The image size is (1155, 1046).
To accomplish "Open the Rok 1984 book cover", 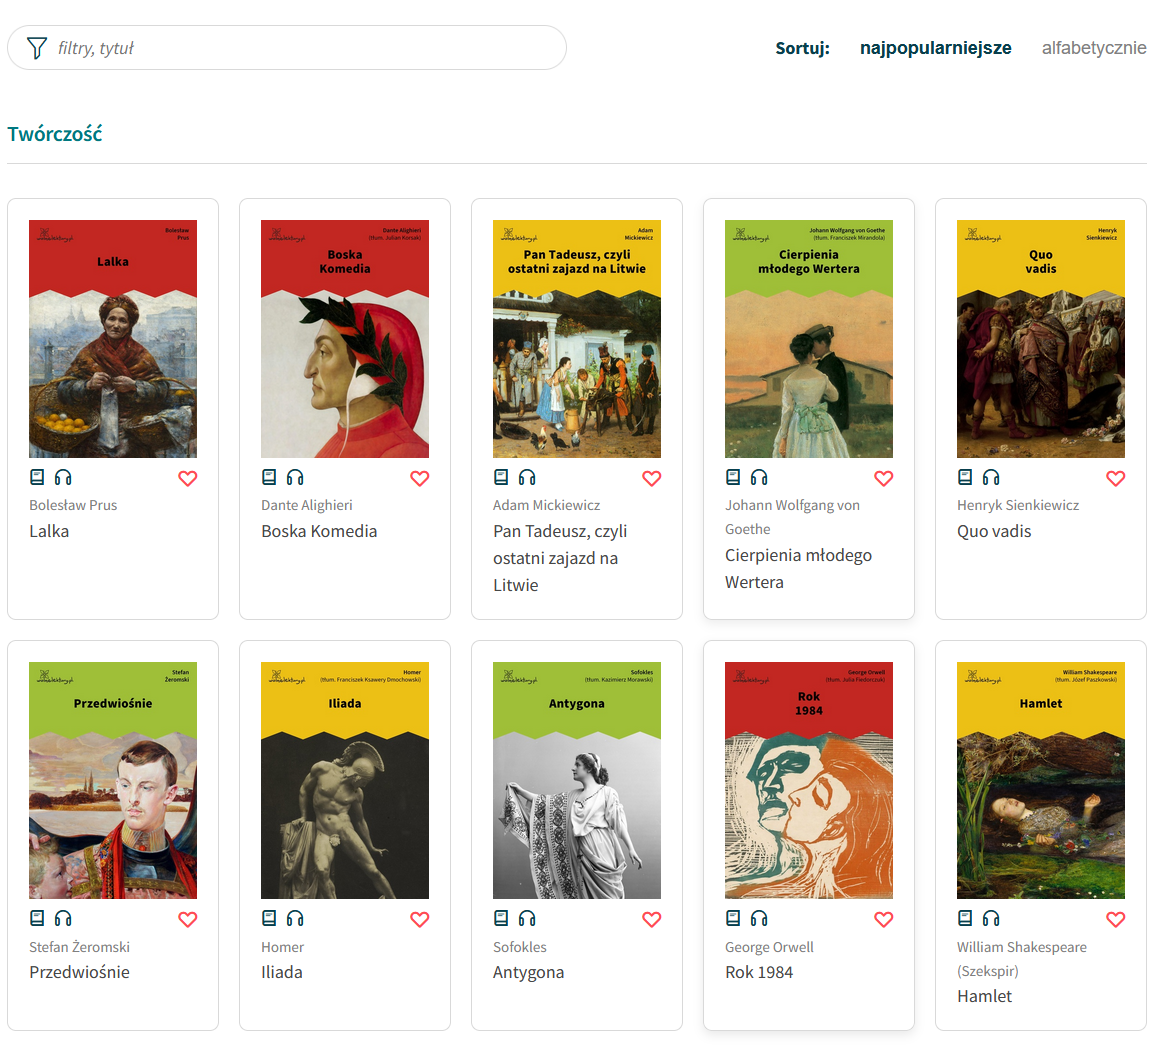I will (809, 780).
